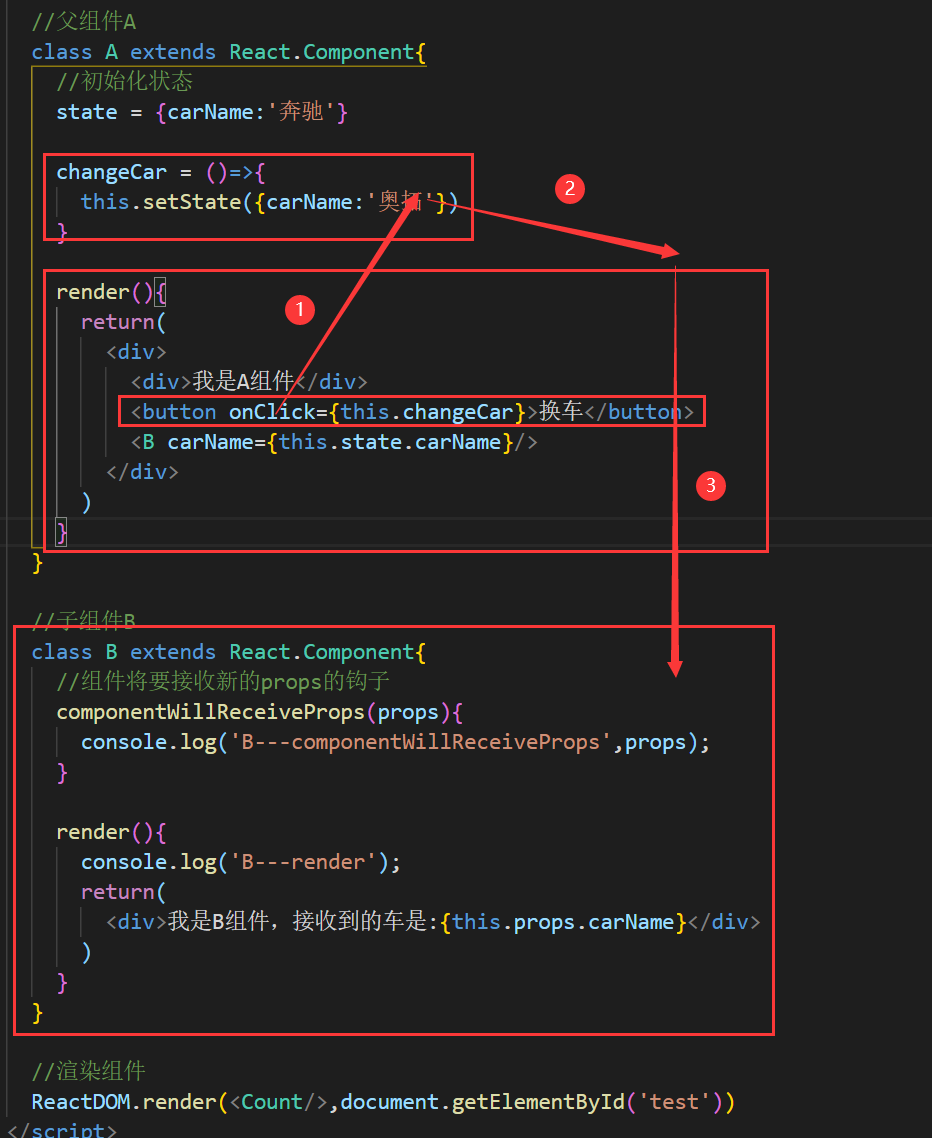Click the //父组件A comment
The image size is (932, 1138).
pyautogui.click(x=83, y=22)
